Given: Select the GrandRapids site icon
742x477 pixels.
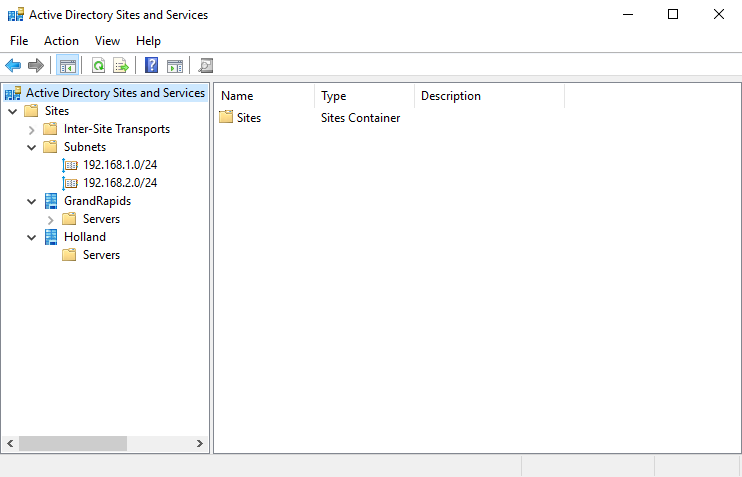Looking at the screenshot, I should (51, 201).
